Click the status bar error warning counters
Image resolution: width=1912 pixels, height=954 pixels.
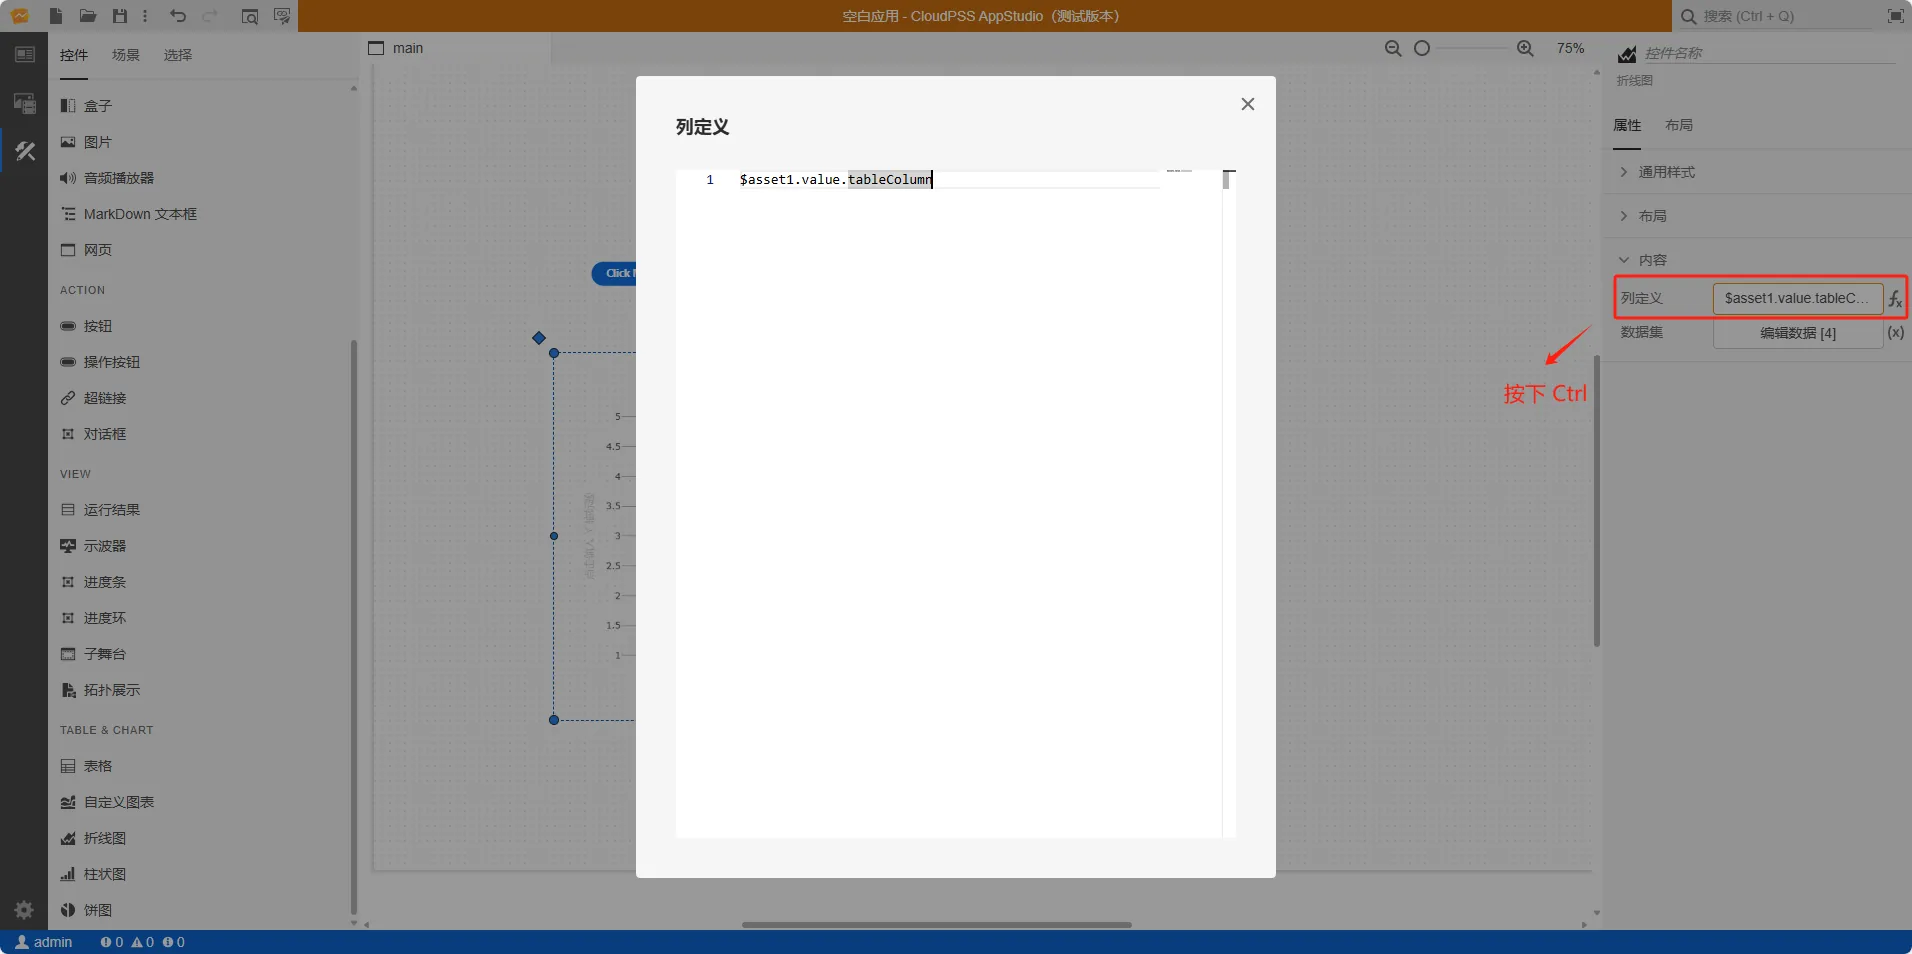coord(142,942)
